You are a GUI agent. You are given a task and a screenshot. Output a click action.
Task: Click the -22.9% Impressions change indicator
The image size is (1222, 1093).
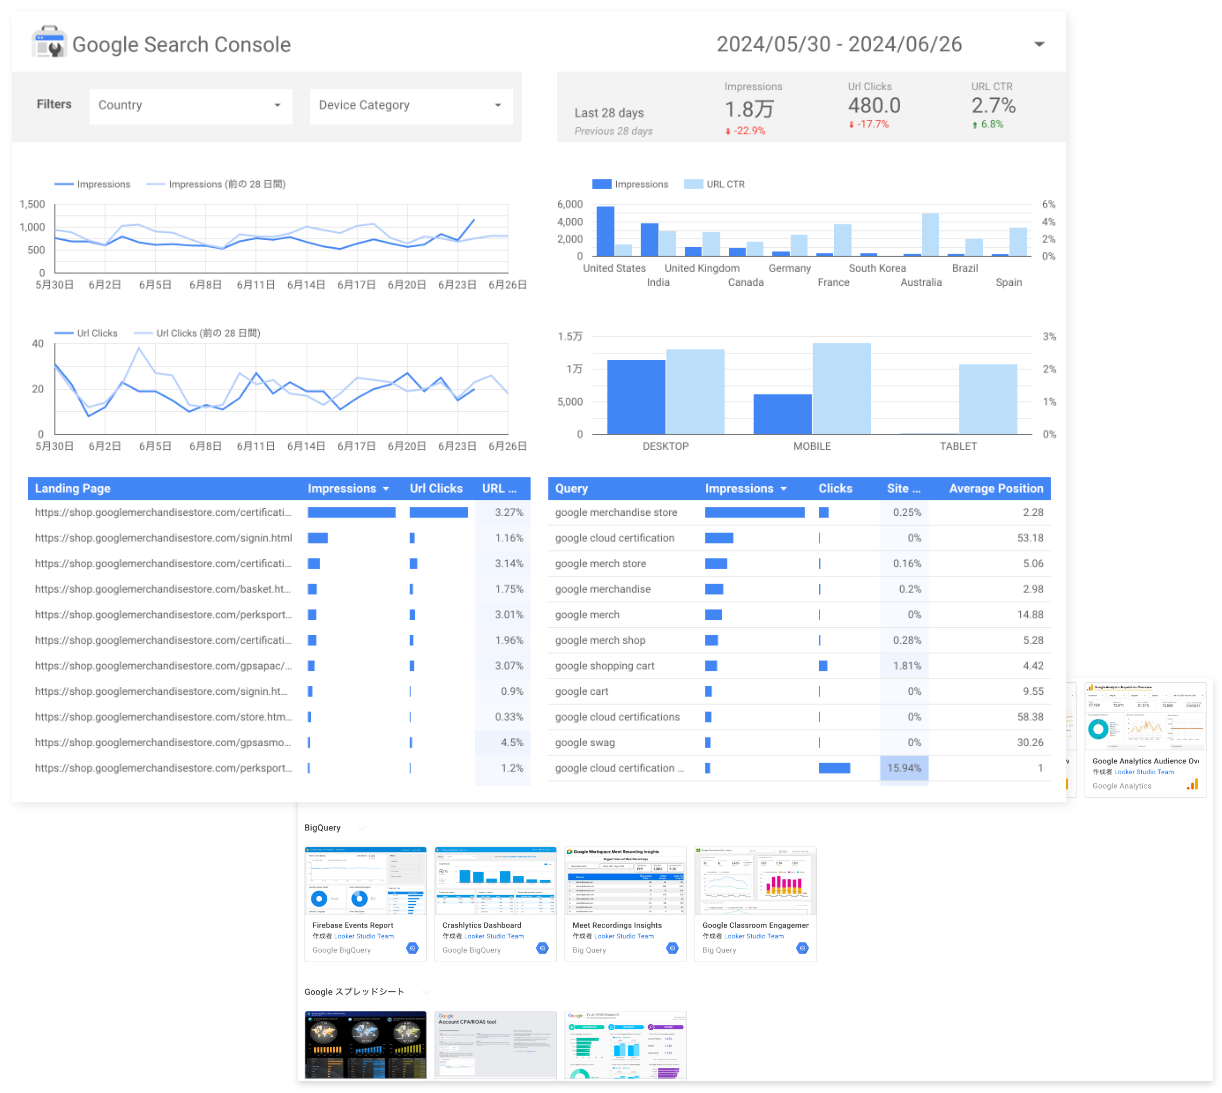746,131
